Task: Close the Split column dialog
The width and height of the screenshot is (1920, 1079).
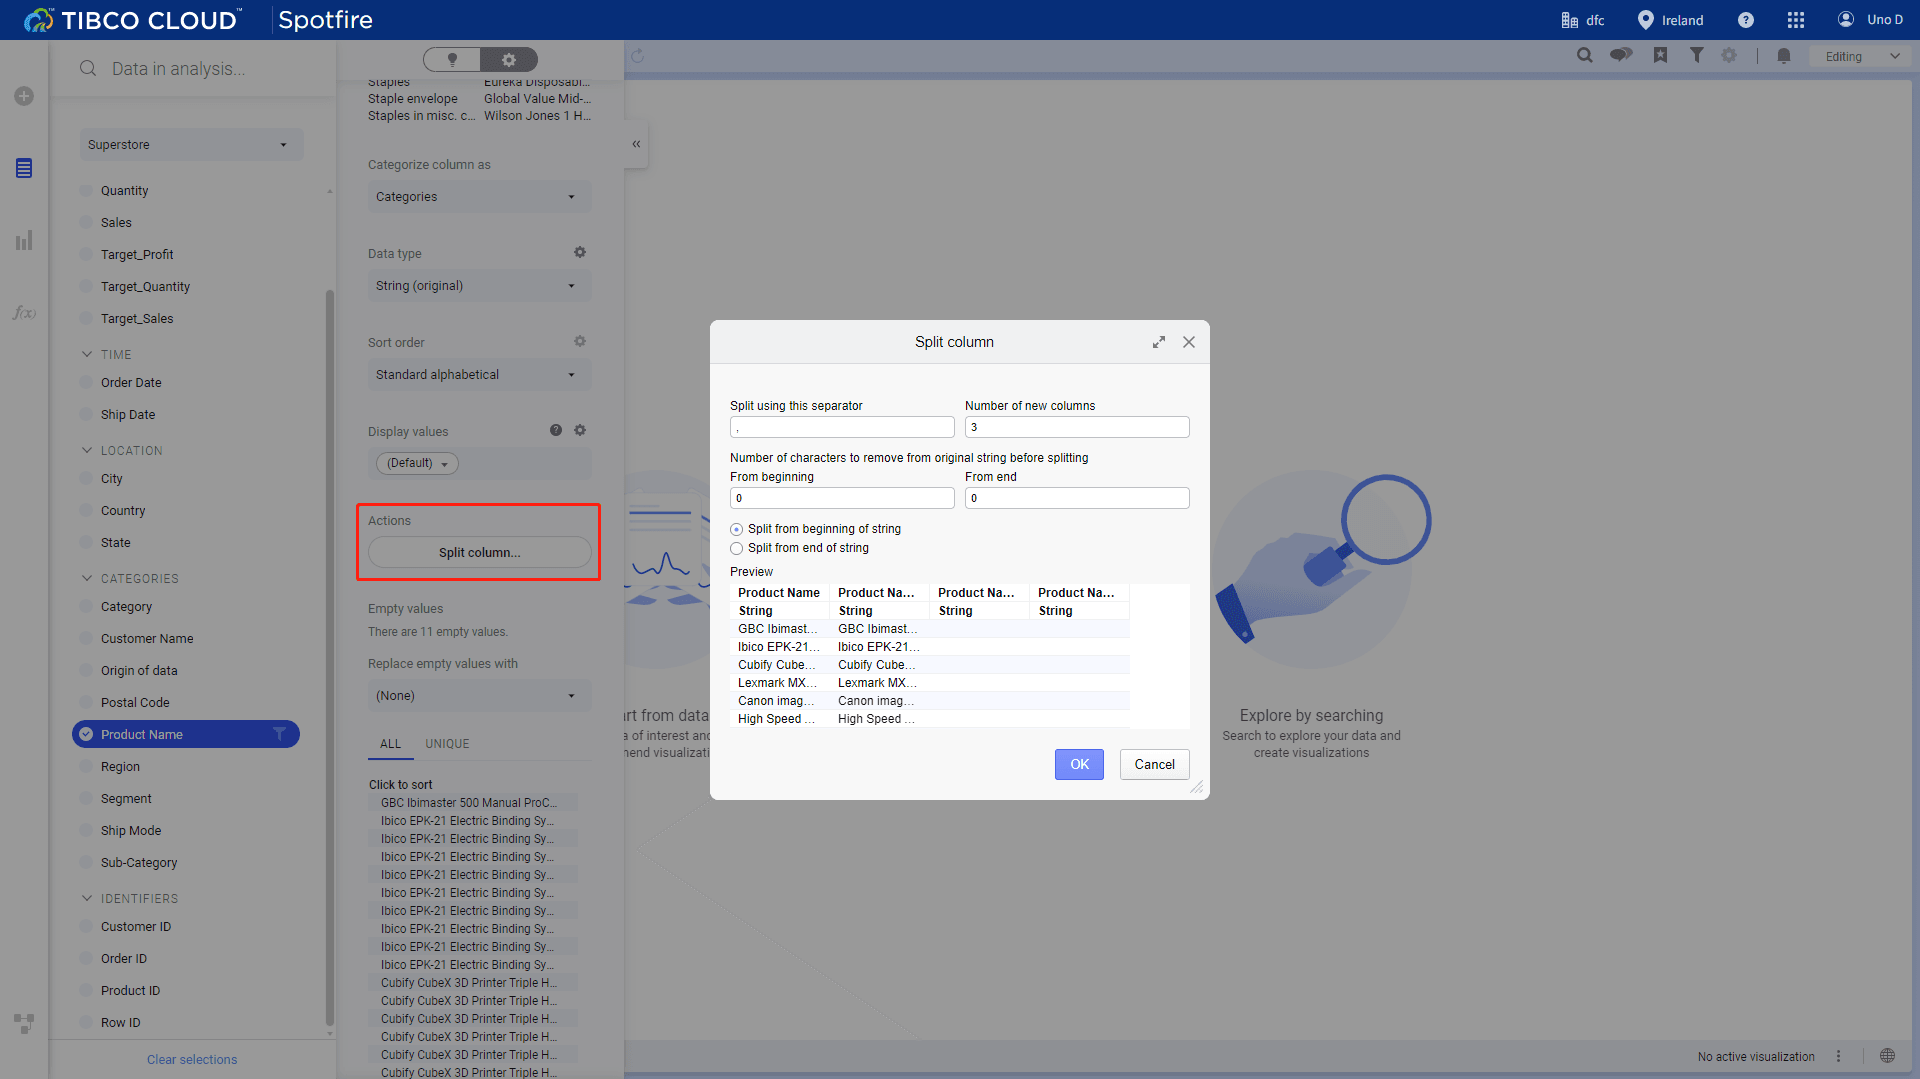Action: coord(1189,342)
